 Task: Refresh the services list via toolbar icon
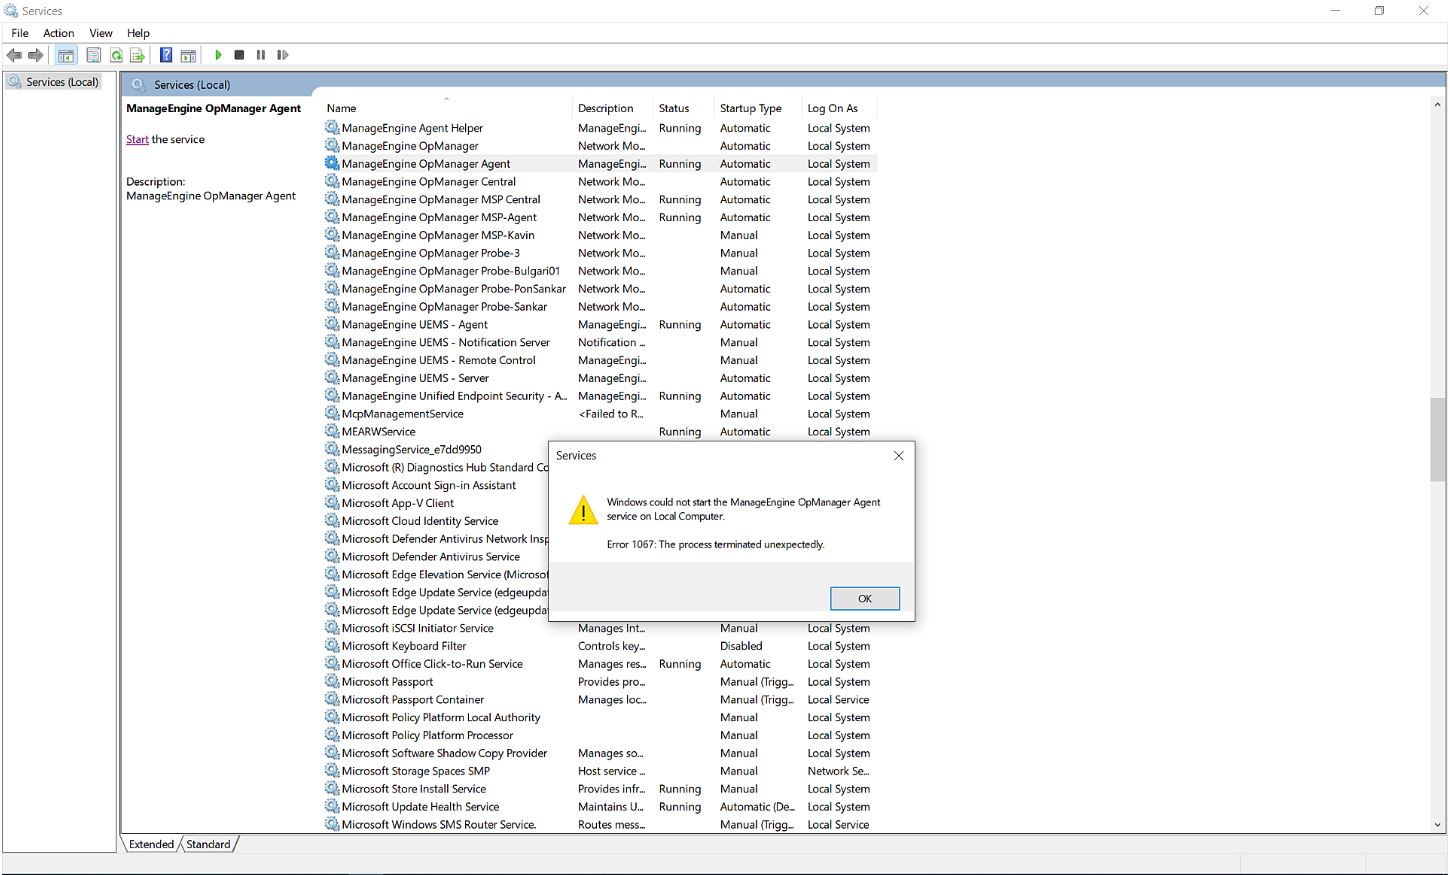[x=115, y=55]
